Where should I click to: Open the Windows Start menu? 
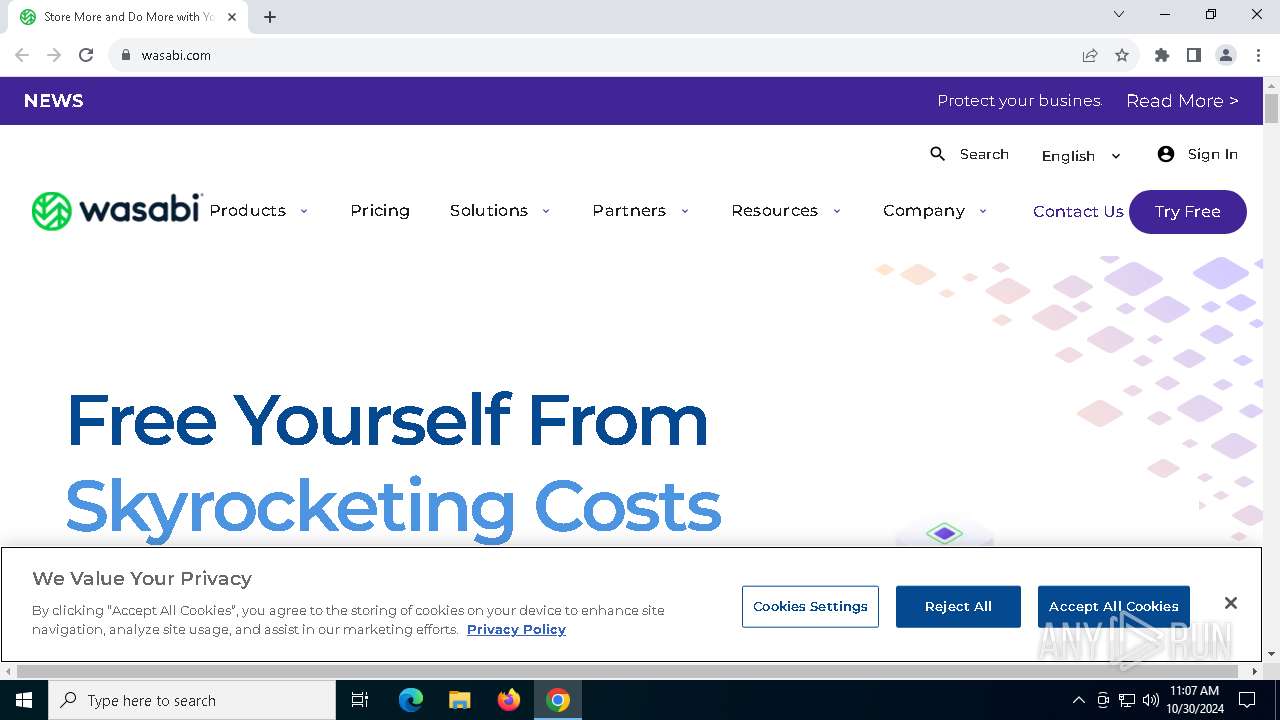click(x=24, y=700)
